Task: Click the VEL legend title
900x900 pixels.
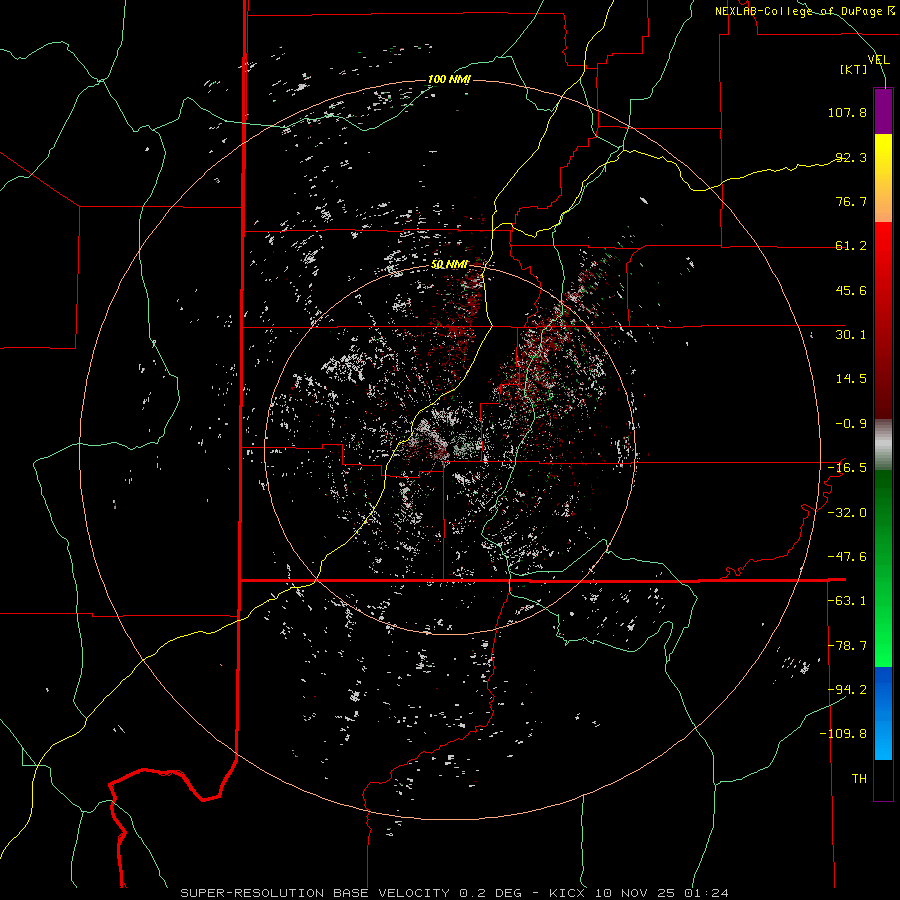Action: (878, 60)
